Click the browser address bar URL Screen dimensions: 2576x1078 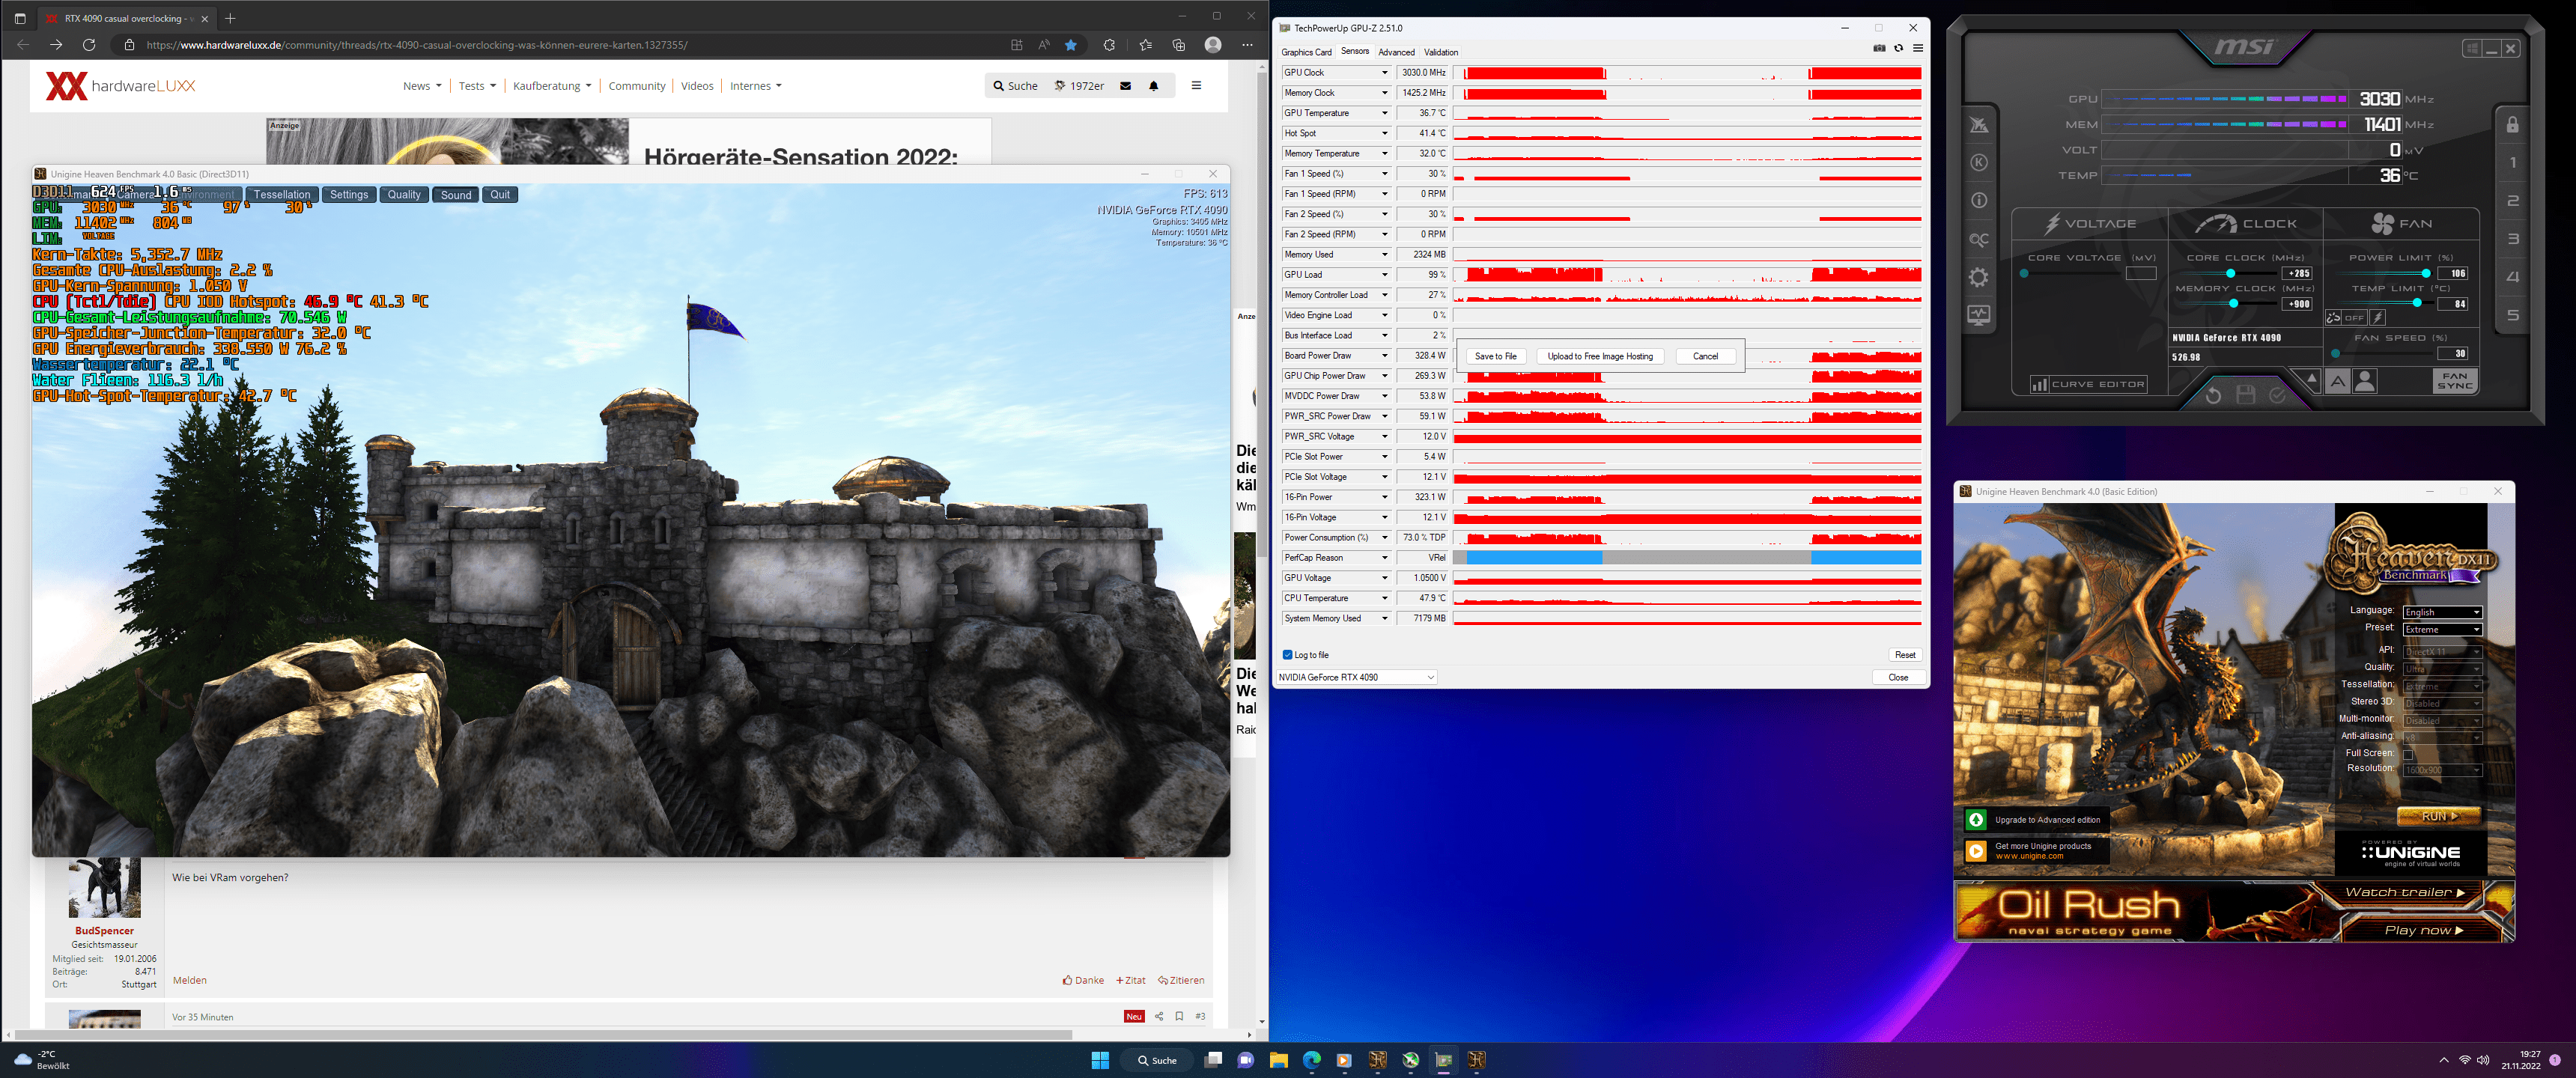click(x=416, y=45)
